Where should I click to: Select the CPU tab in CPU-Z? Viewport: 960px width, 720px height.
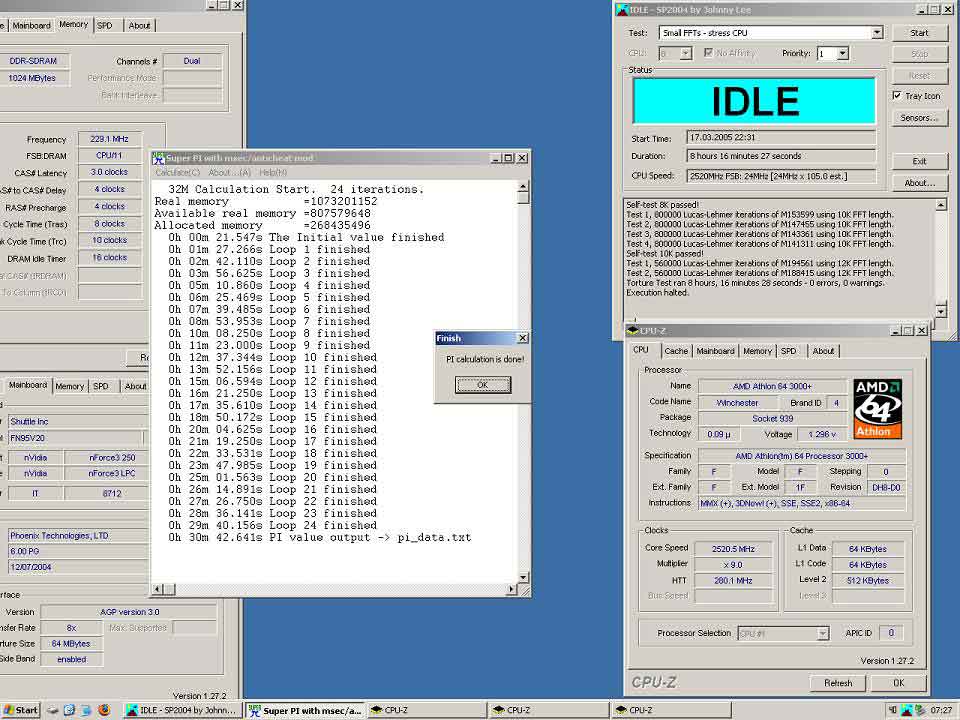click(641, 350)
